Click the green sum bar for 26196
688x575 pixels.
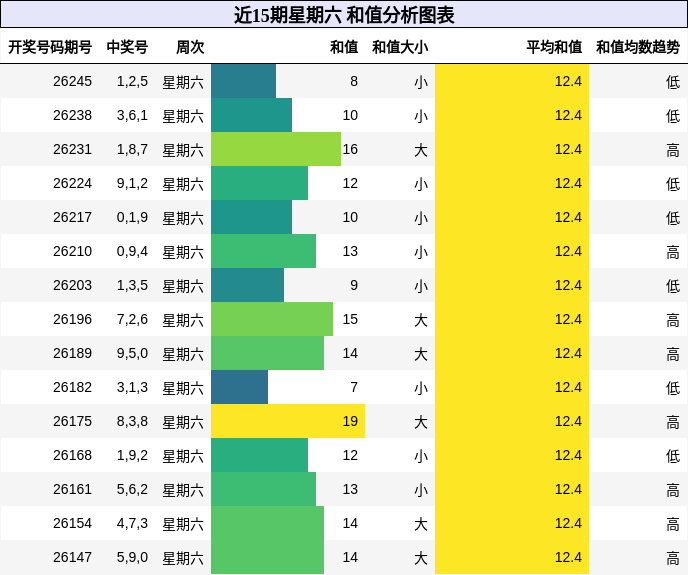pos(272,319)
